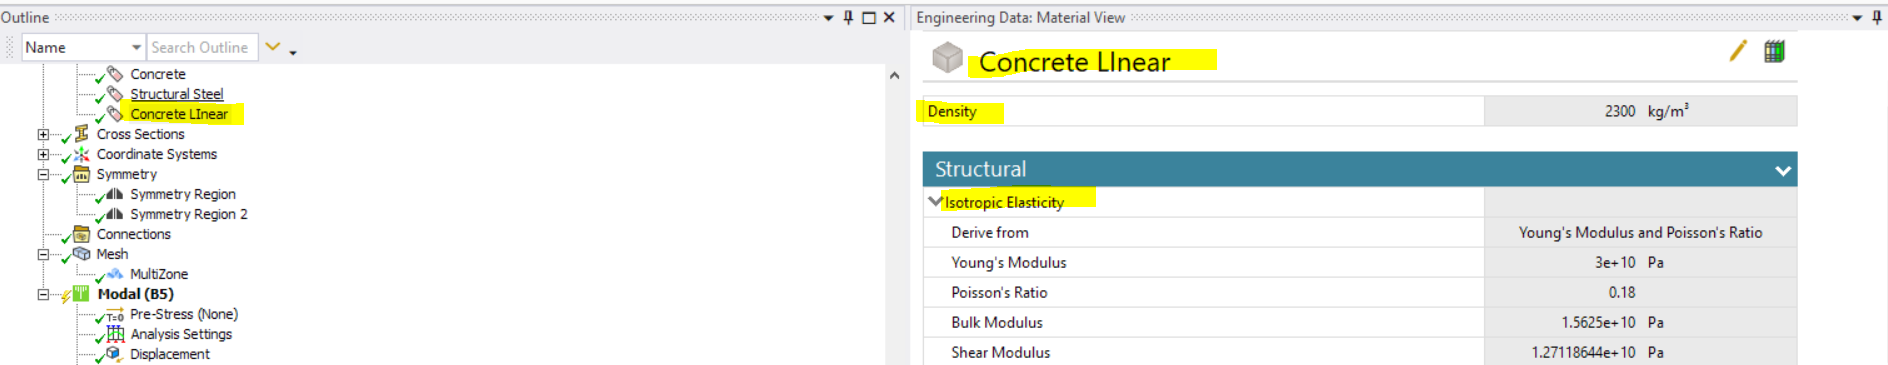Open the green engineering data library icon
This screenshot has width=1888, height=365.
pos(1774,51)
